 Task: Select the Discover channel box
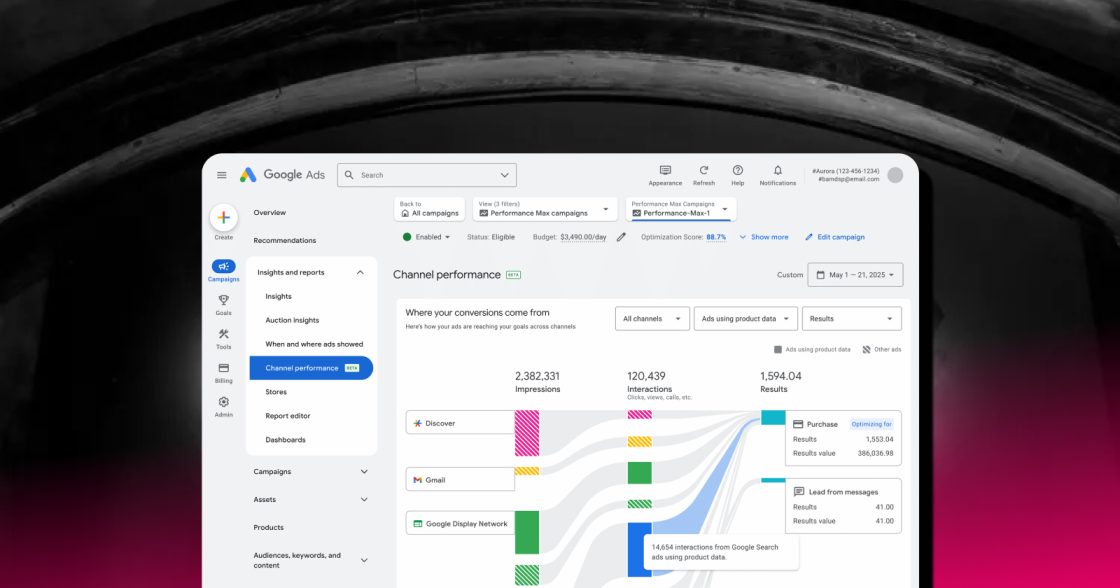[460, 423]
